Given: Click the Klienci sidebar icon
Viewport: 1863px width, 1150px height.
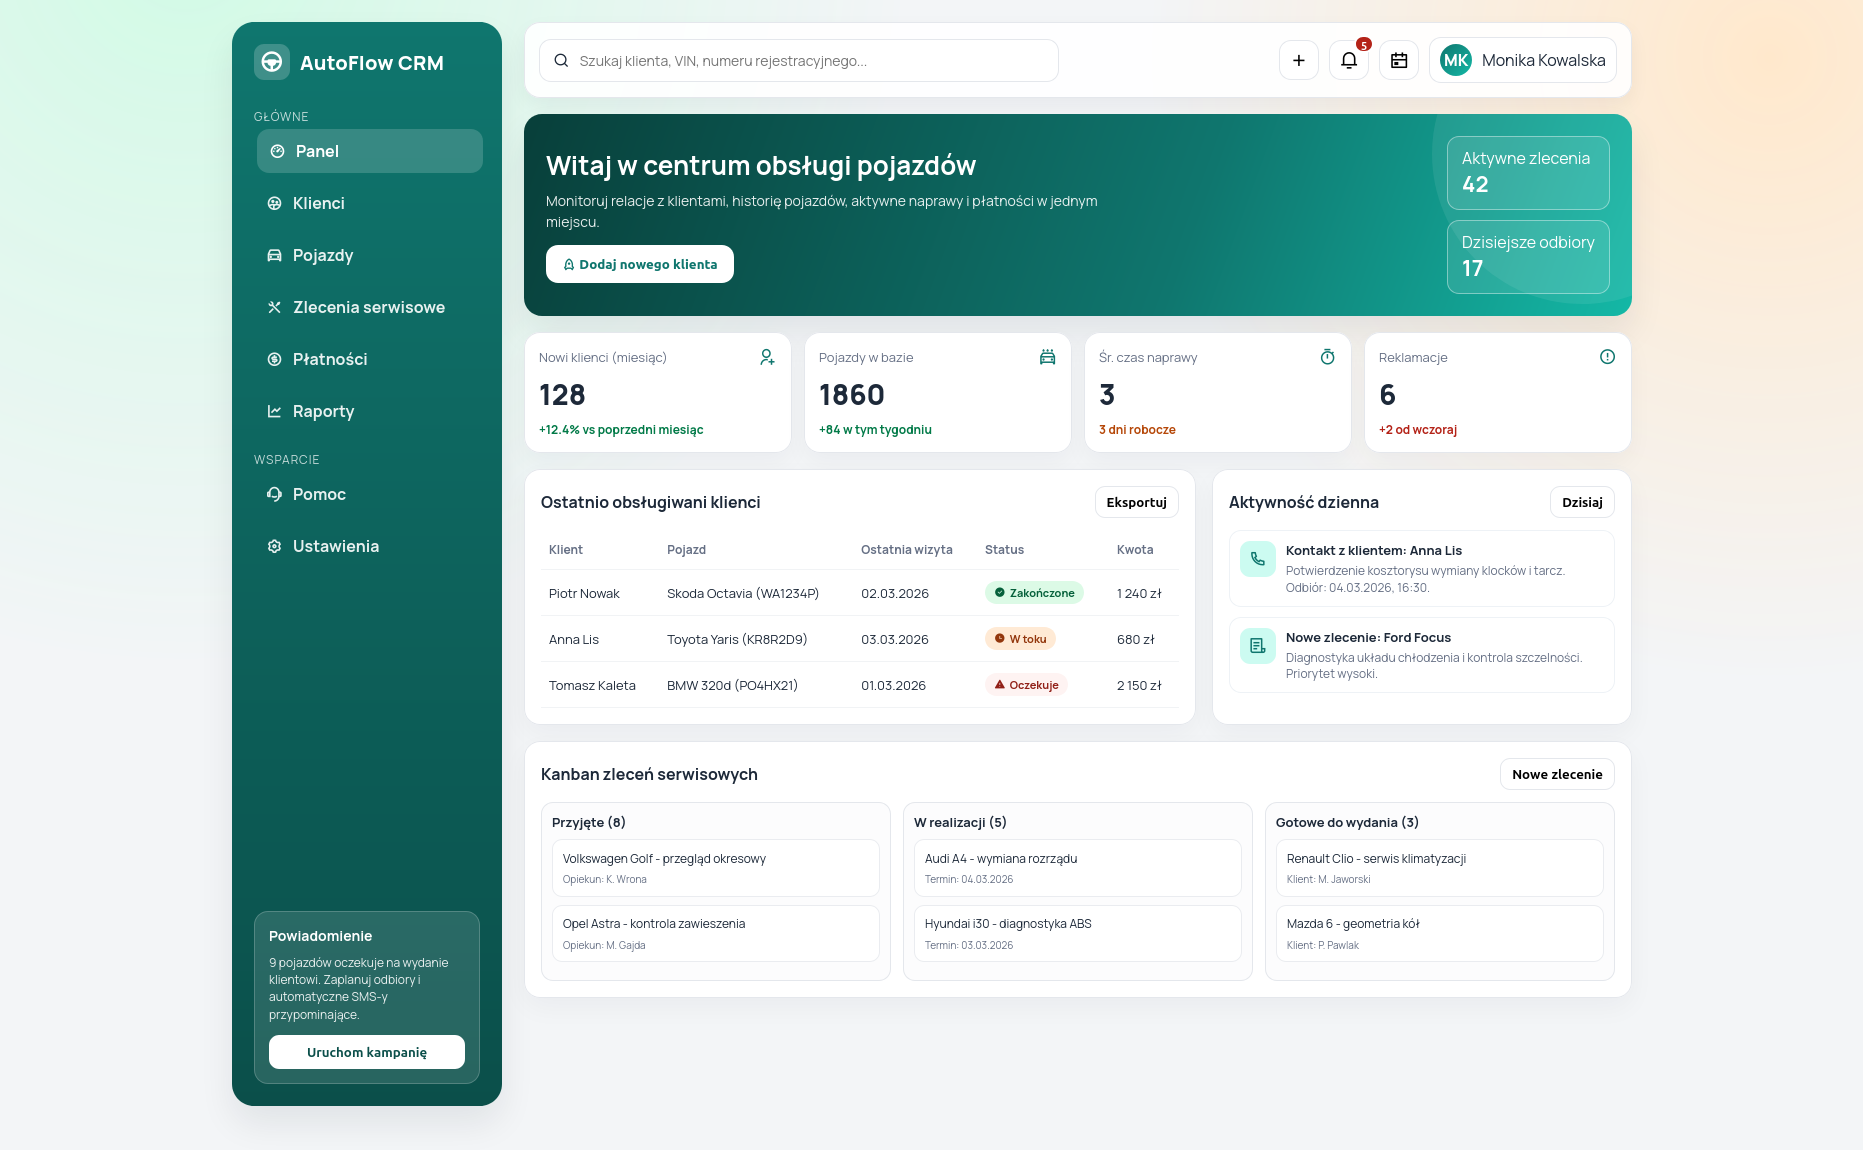Looking at the screenshot, I should pyautogui.click(x=274, y=203).
